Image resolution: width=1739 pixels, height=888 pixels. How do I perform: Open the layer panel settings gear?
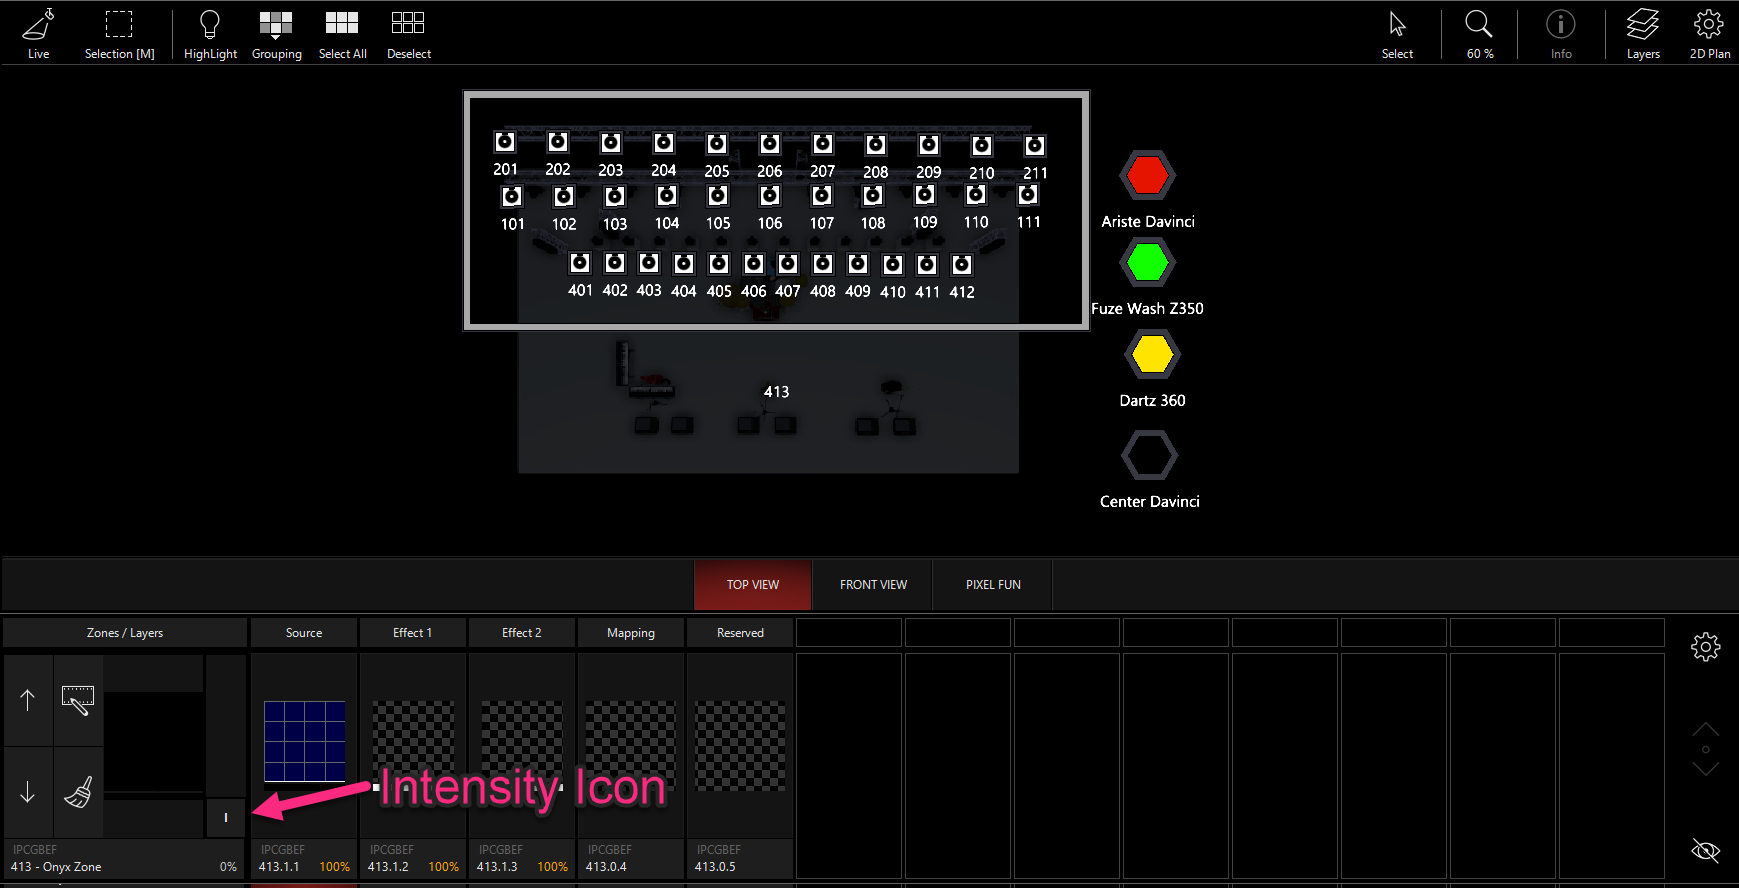1706,647
